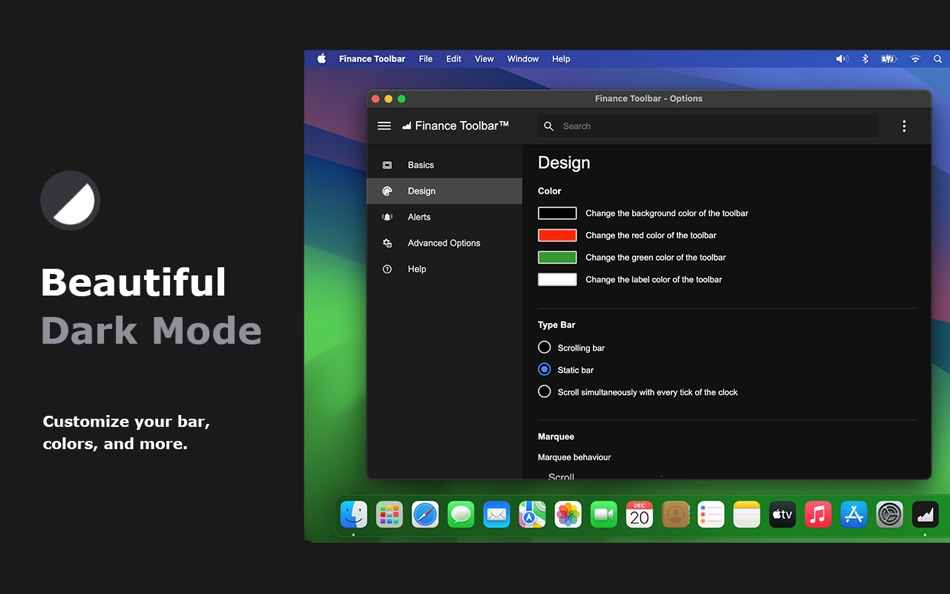Image resolution: width=950 pixels, height=594 pixels.
Task: Click the "Marquee behaviour" label
Action: point(574,457)
